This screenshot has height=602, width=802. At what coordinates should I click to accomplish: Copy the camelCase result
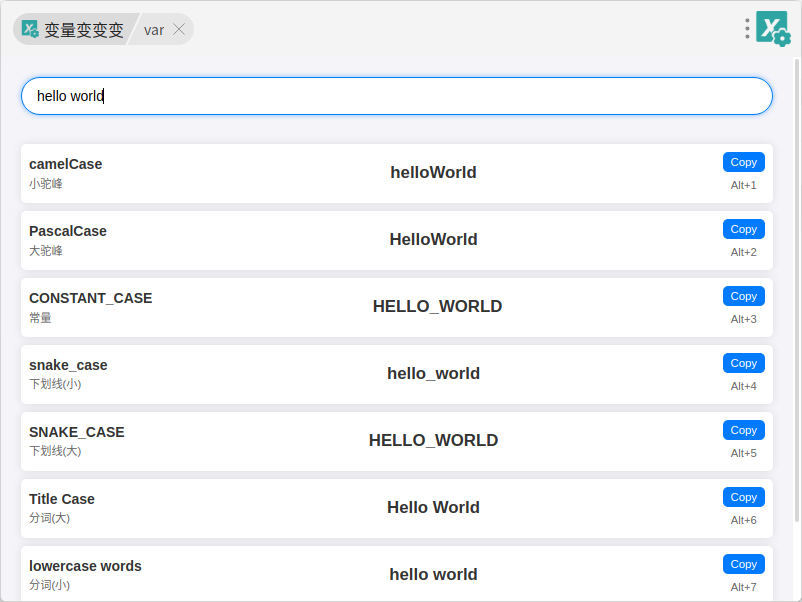[x=744, y=162]
